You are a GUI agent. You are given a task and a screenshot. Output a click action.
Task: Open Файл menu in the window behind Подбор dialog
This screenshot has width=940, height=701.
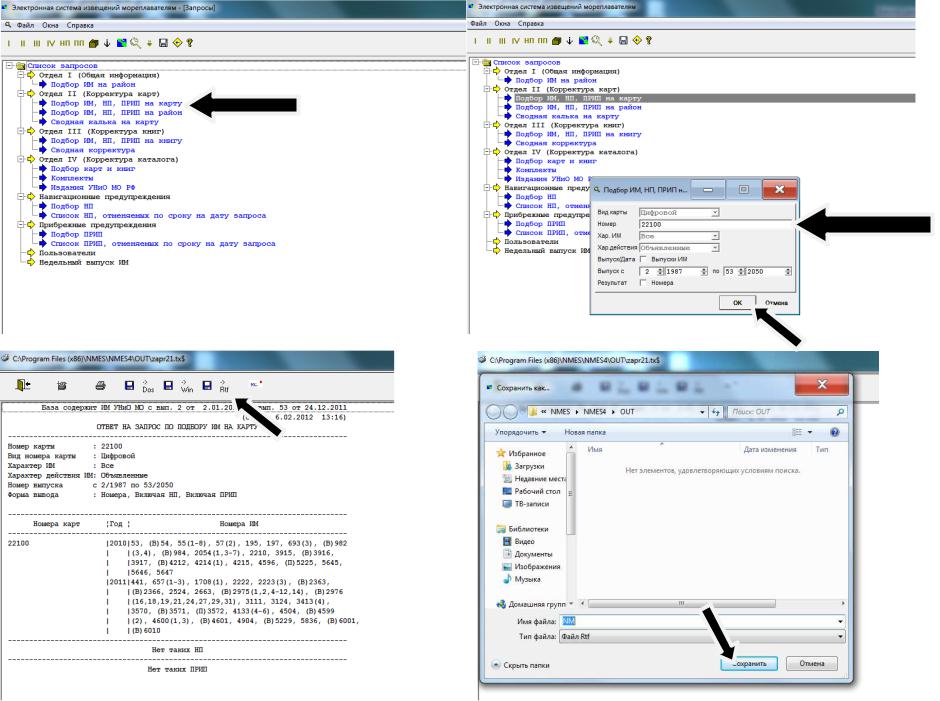pyautogui.click(x=478, y=23)
